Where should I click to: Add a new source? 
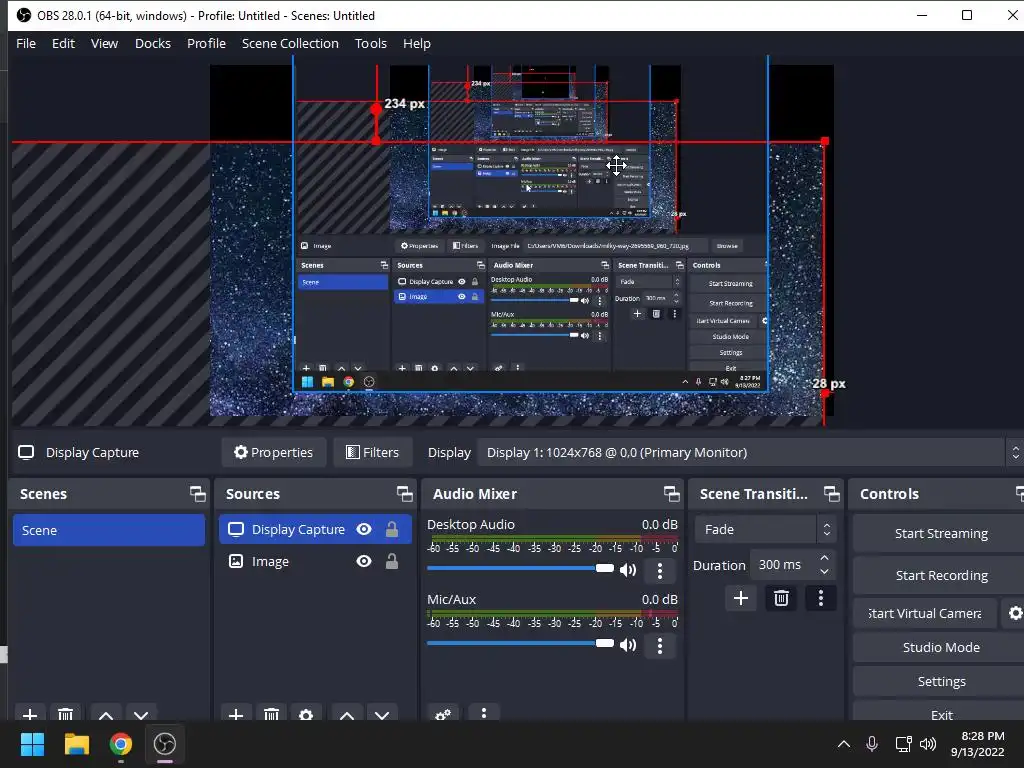[x=236, y=714]
